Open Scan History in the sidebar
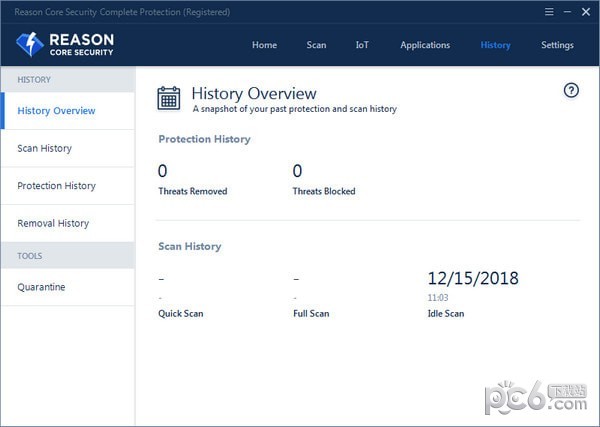Viewport: 600px width, 427px height. (68, 148)
